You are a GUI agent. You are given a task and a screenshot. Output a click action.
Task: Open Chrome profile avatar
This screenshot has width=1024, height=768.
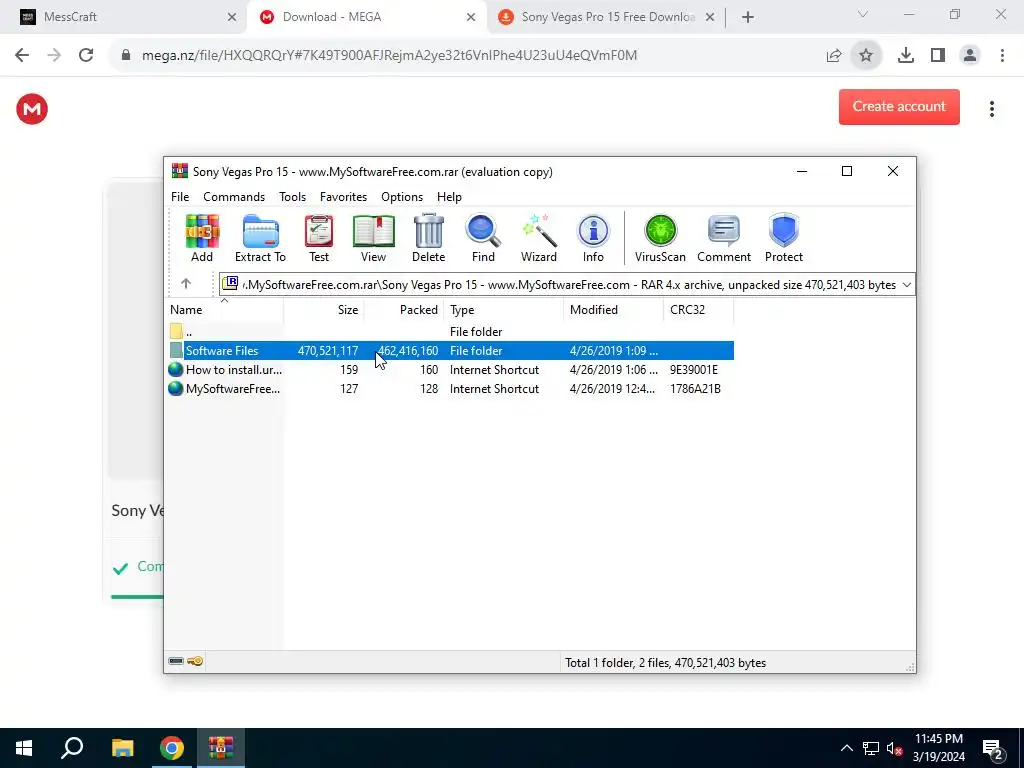(x=970, y=56)
